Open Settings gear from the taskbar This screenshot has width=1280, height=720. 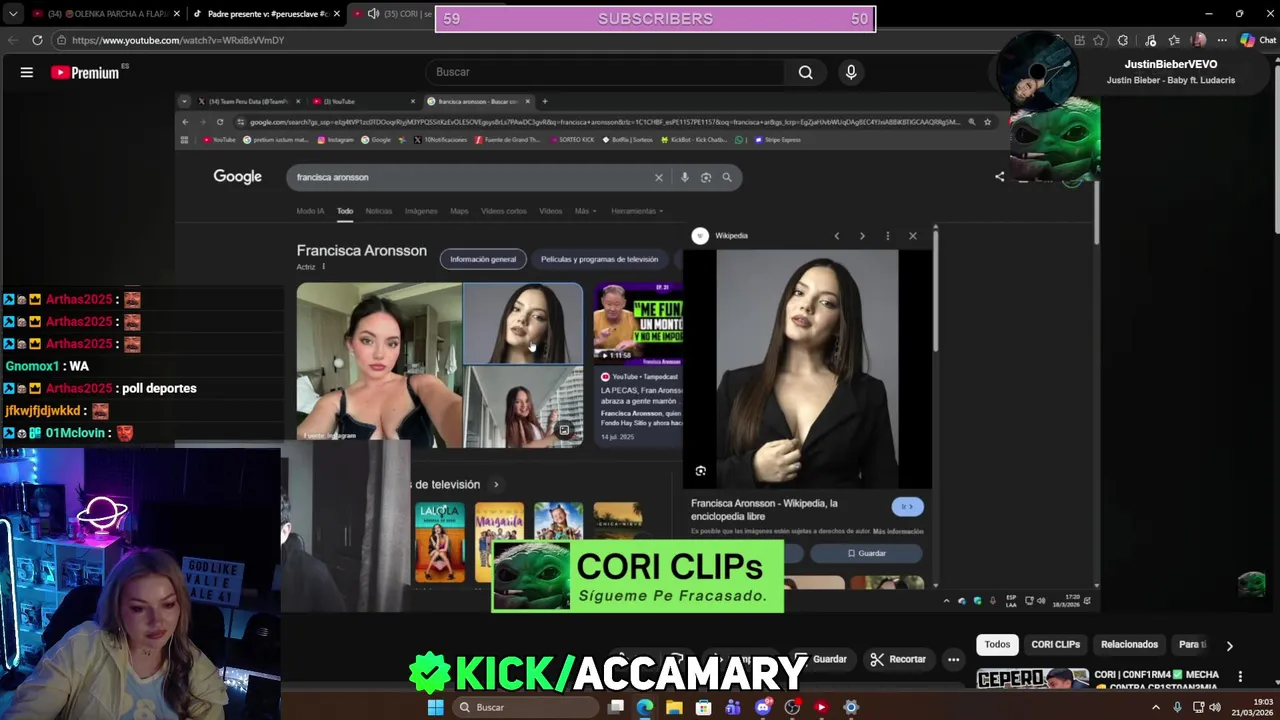click(x=851, y=707)
